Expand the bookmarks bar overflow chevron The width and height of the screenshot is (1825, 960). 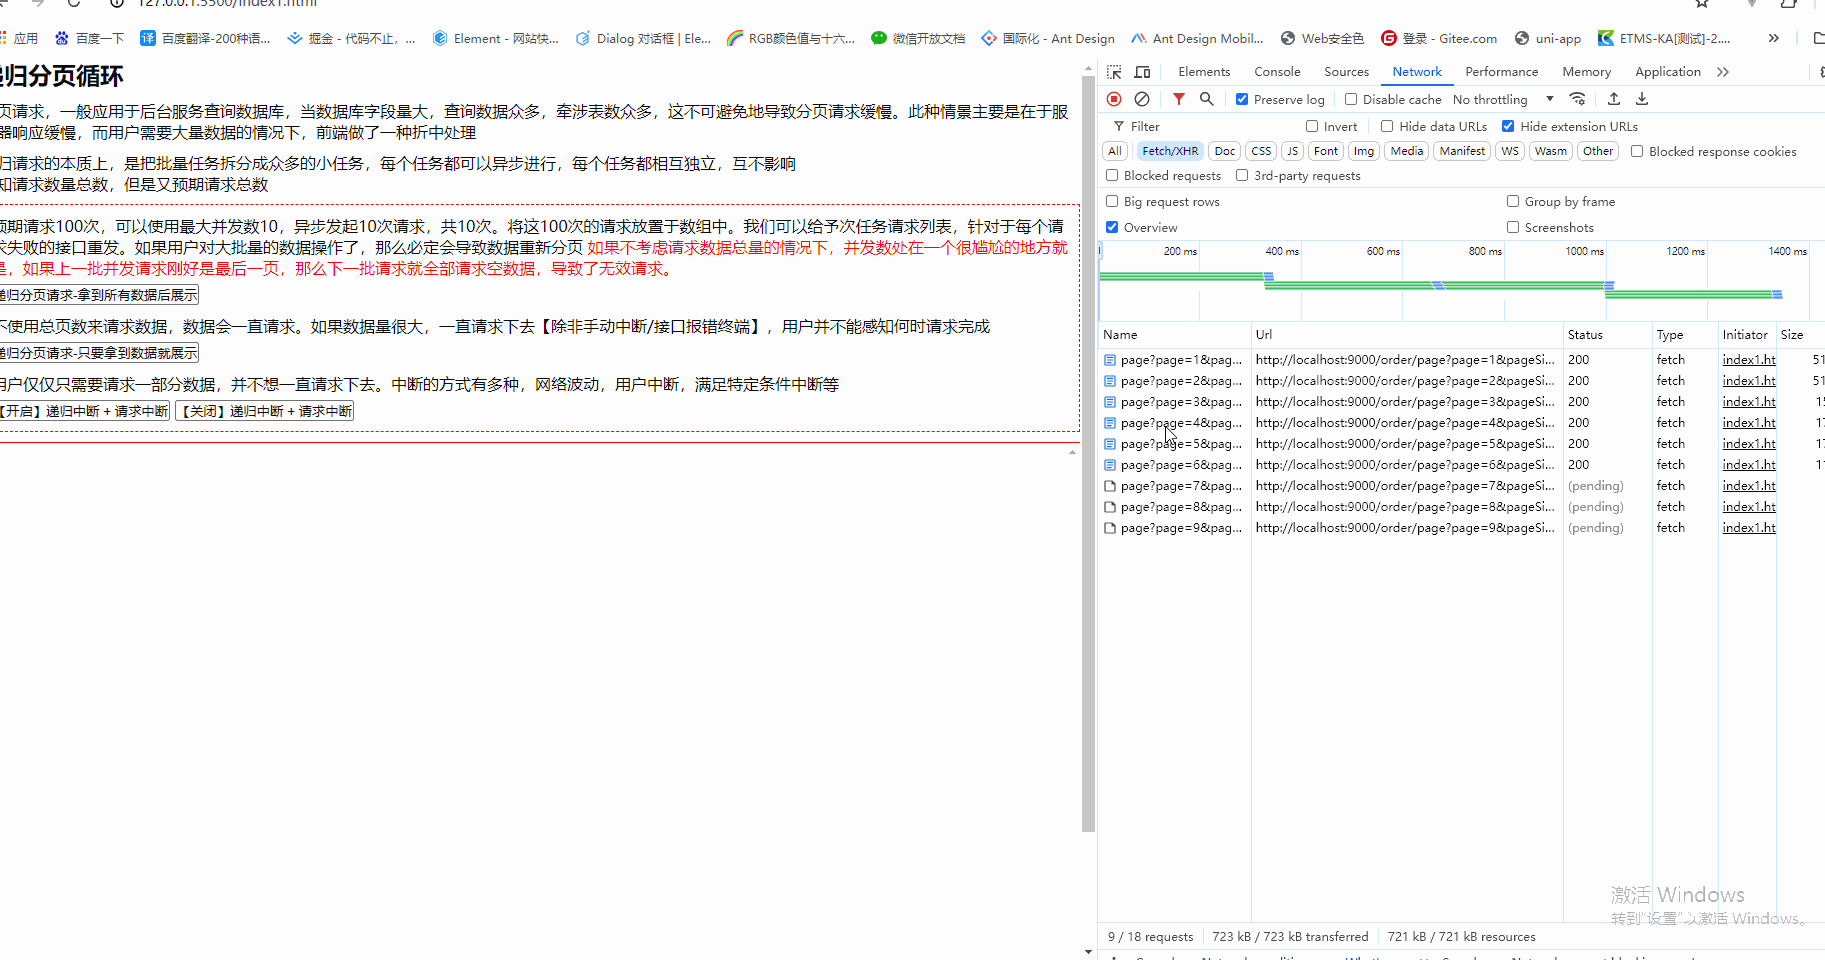tap(1773, 39)
